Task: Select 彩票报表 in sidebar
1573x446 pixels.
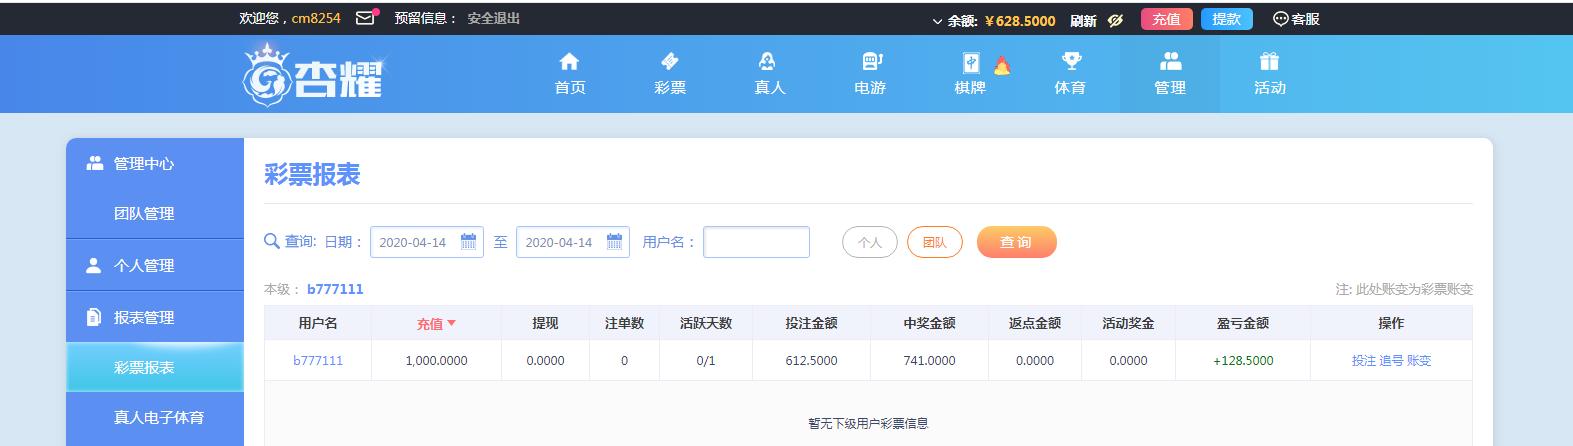Action: 155,367
